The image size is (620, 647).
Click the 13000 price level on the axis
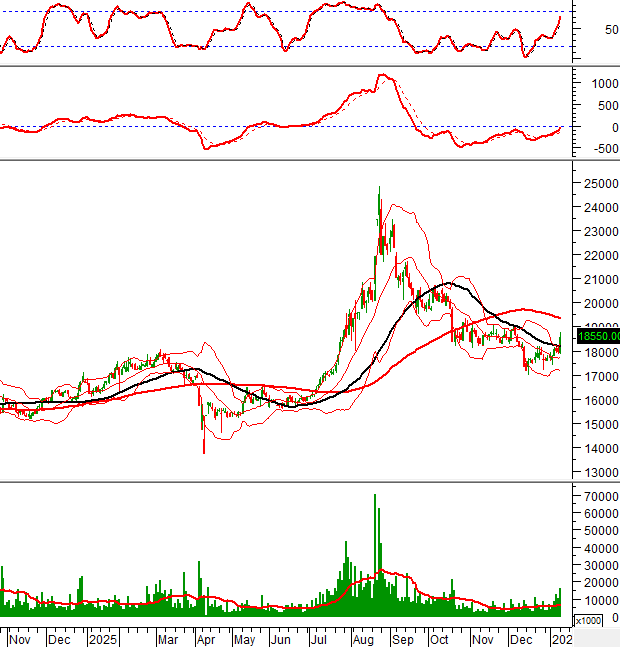tap(598, 476)
